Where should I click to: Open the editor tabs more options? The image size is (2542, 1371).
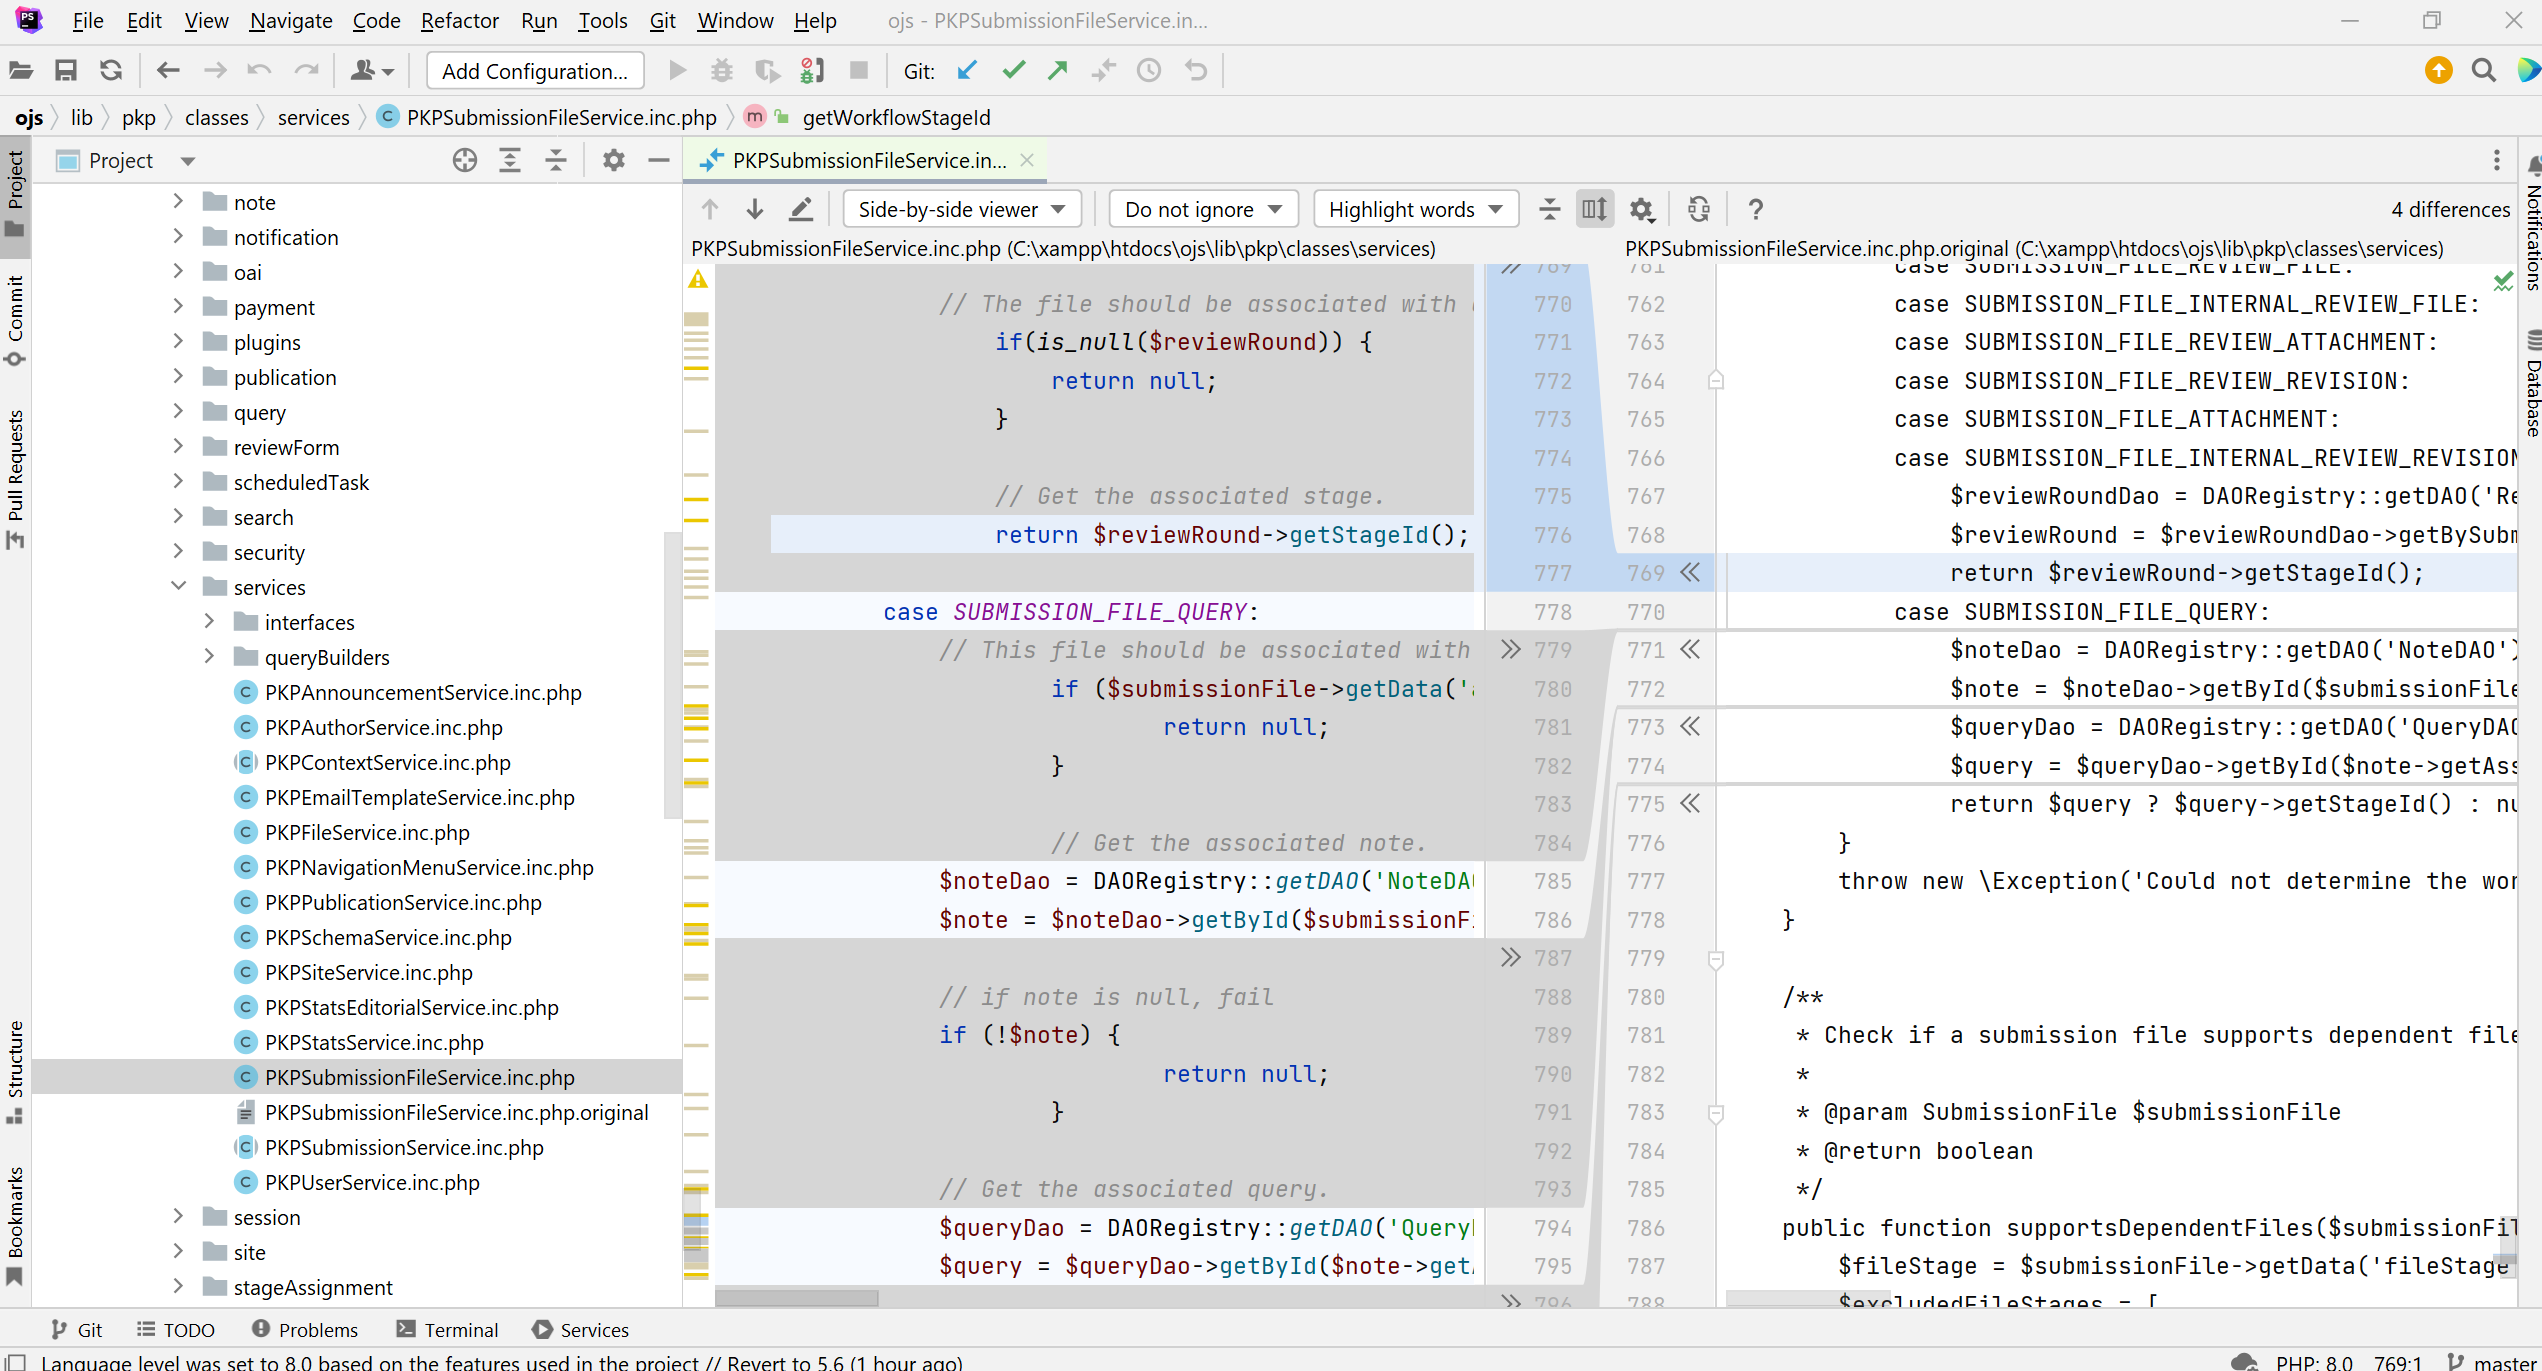pos(2497,161)
